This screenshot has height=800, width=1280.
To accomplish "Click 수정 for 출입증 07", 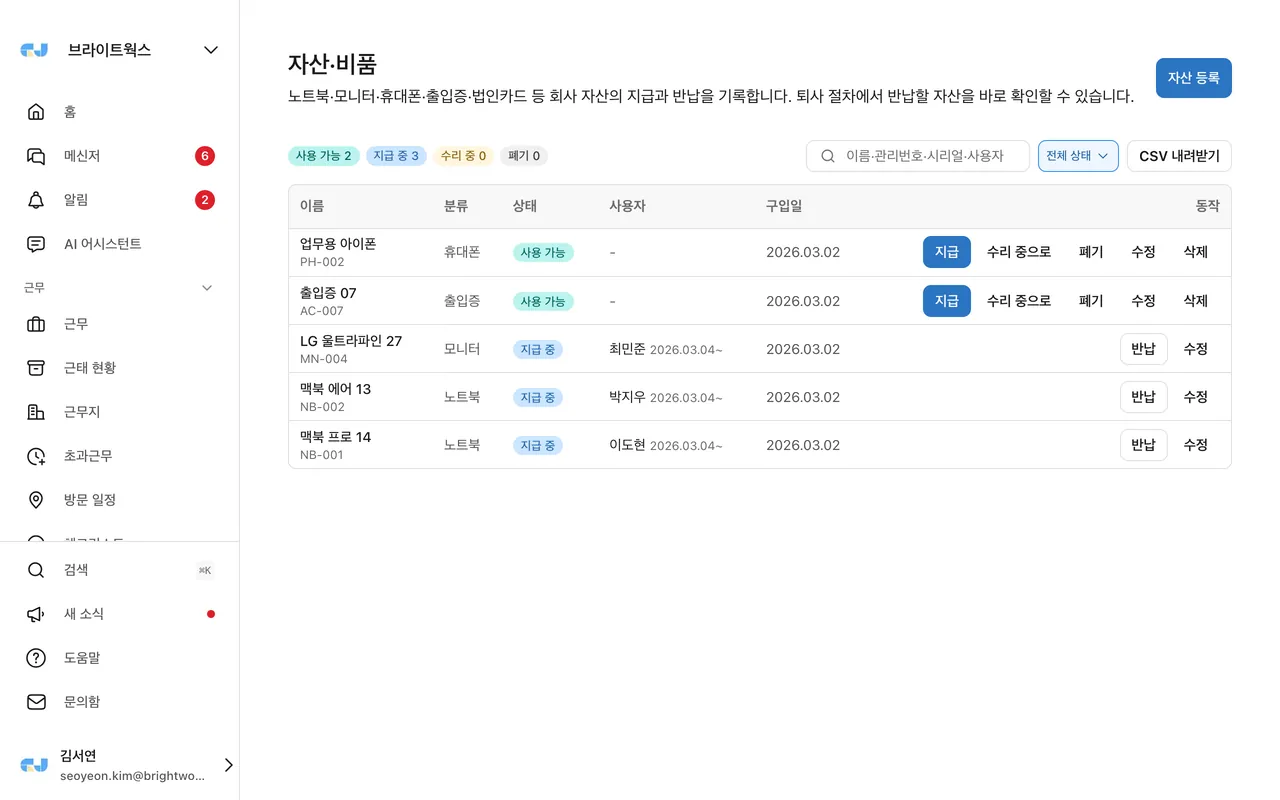I will tap(1143, 301).
